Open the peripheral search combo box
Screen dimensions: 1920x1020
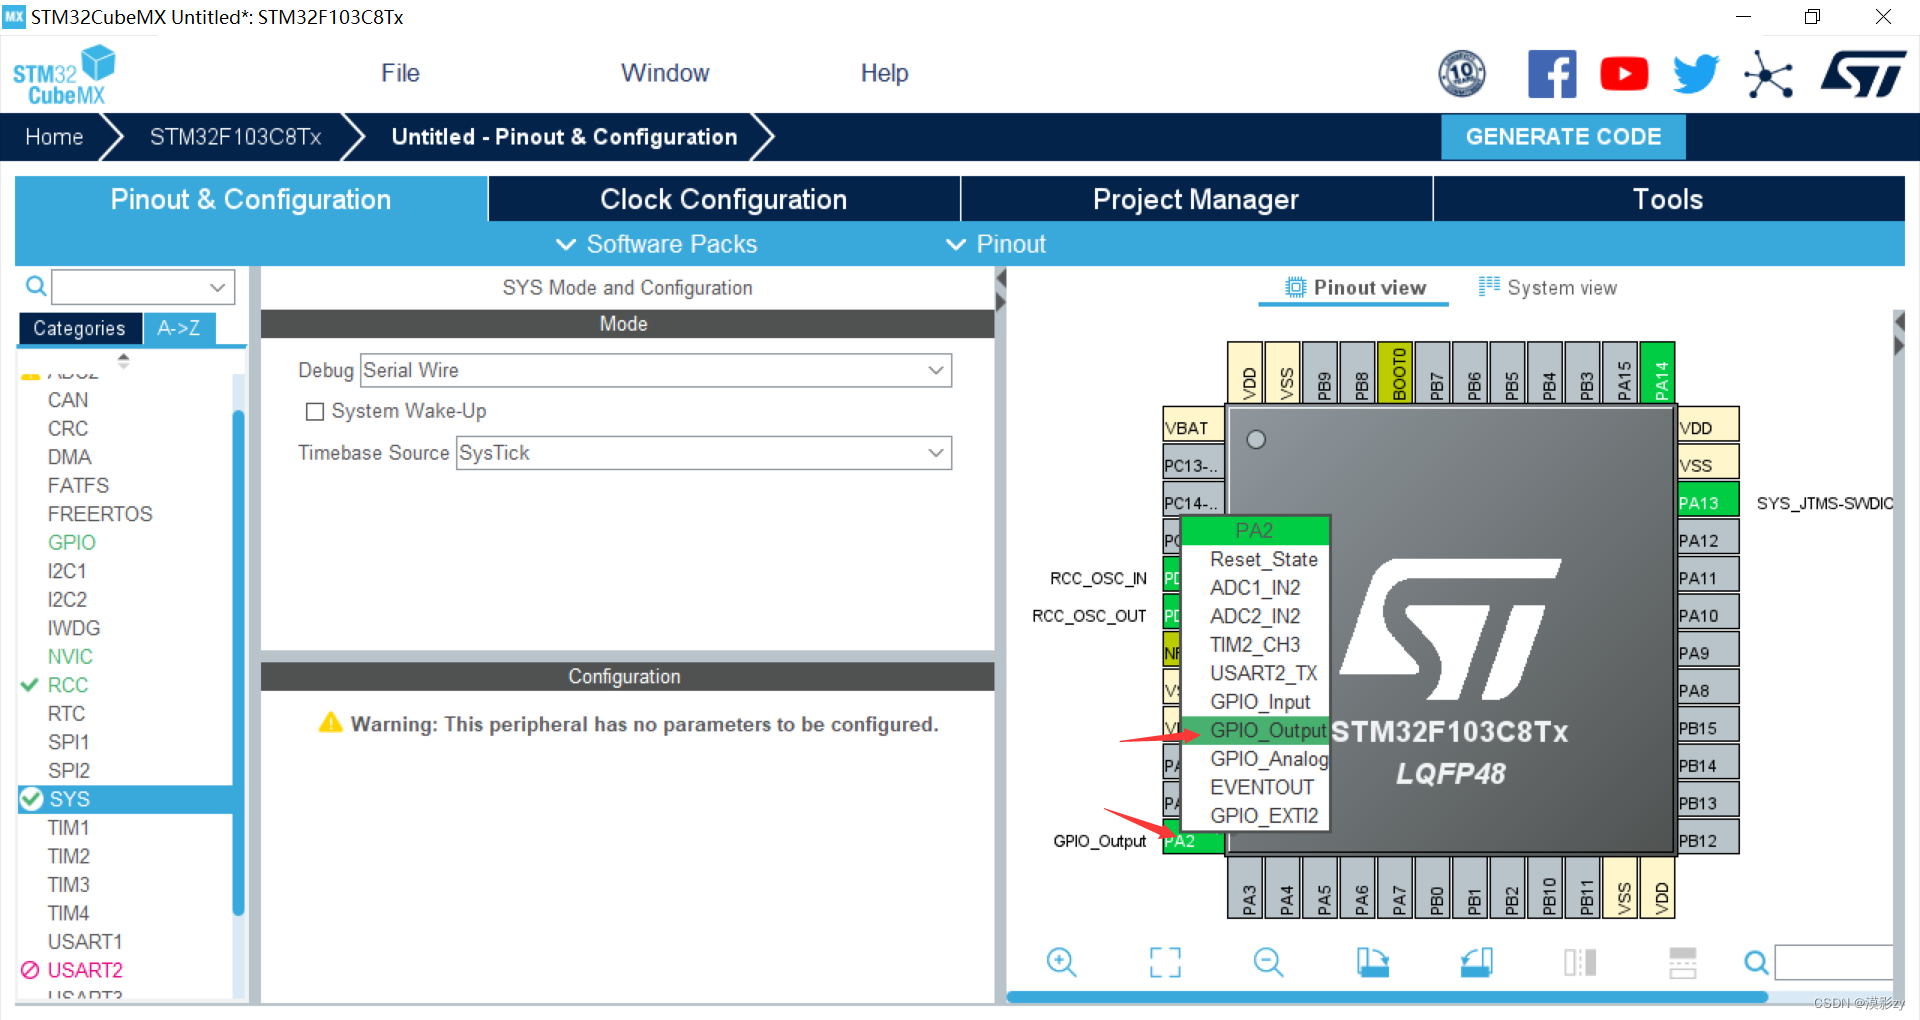click(x=143, y=287)
